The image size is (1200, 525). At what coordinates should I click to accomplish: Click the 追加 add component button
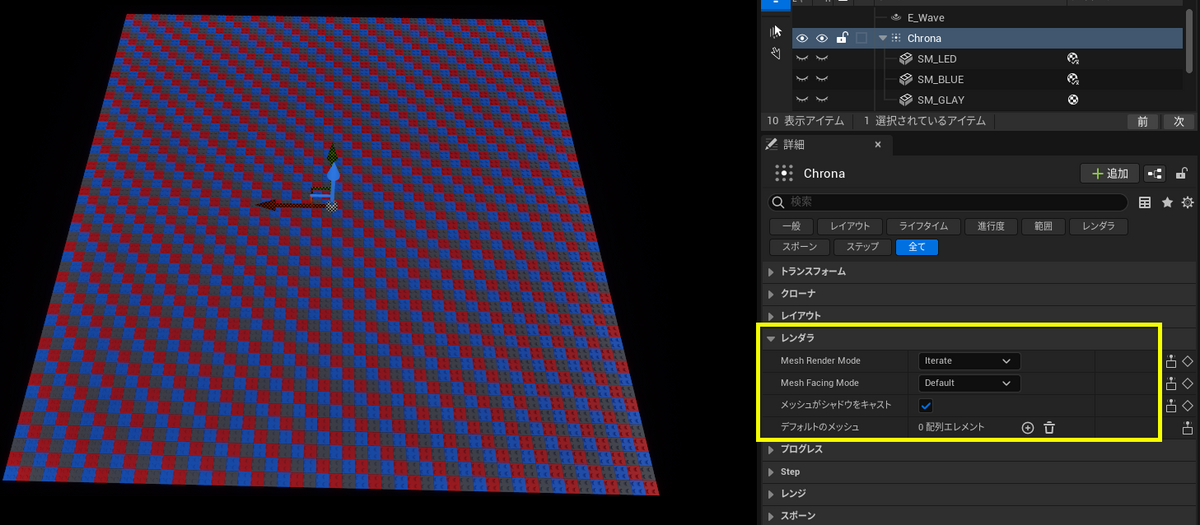[1110, 173]
